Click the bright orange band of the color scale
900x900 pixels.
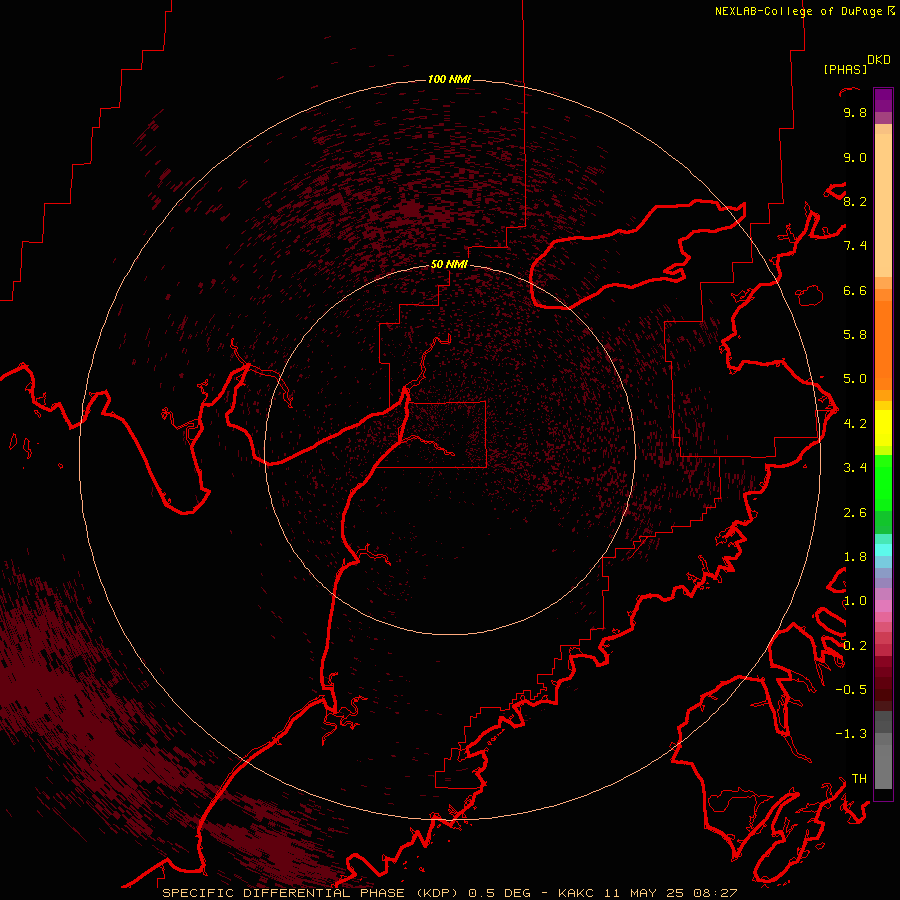pyautogui.click(x=883, y=345)
